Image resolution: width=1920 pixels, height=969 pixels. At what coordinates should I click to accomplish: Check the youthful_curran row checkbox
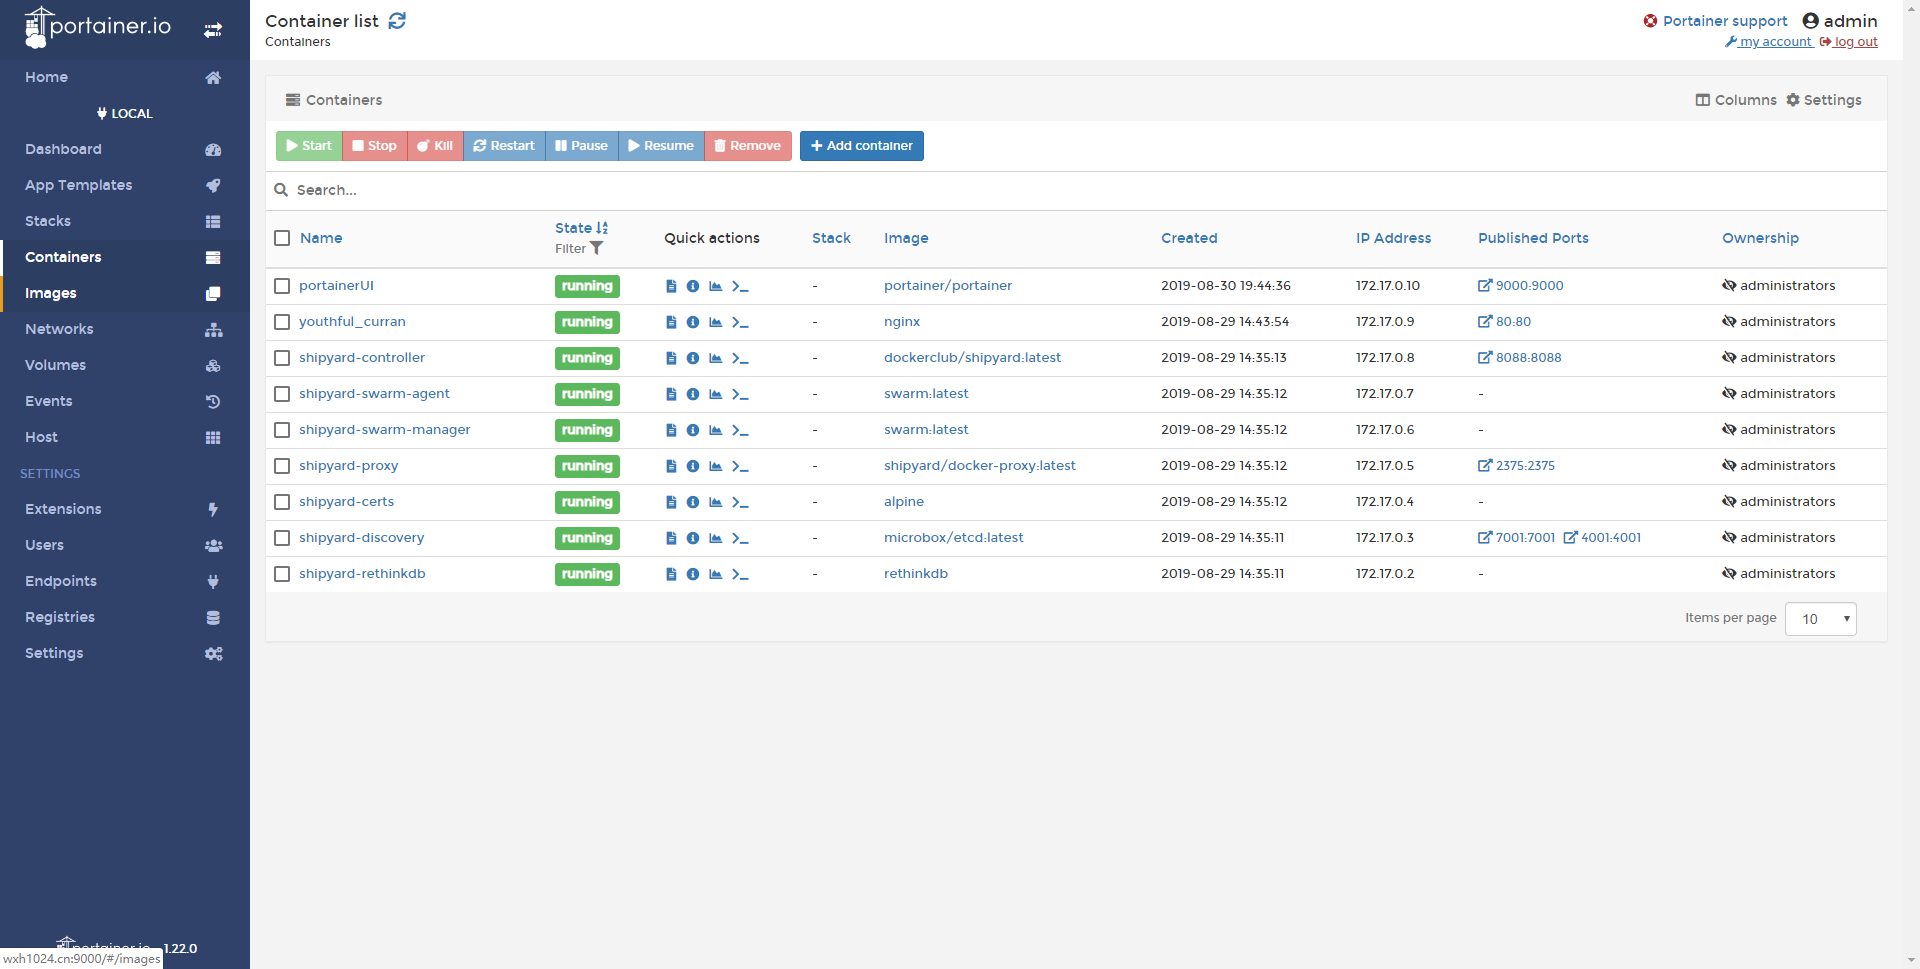tap(282, 322)
